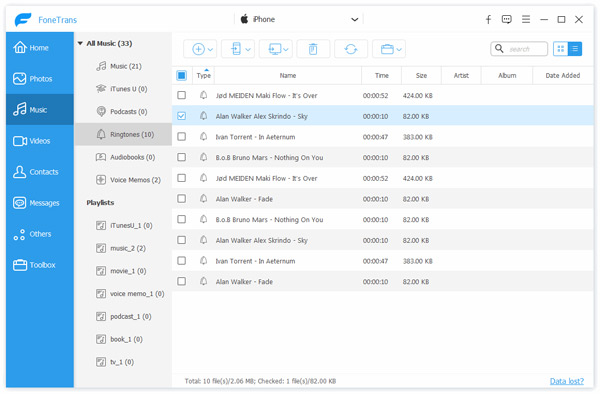Uncheck the selected Alan Walker Alex Skrindo - Sky row

pyautogui.click(x=181, y=116)
